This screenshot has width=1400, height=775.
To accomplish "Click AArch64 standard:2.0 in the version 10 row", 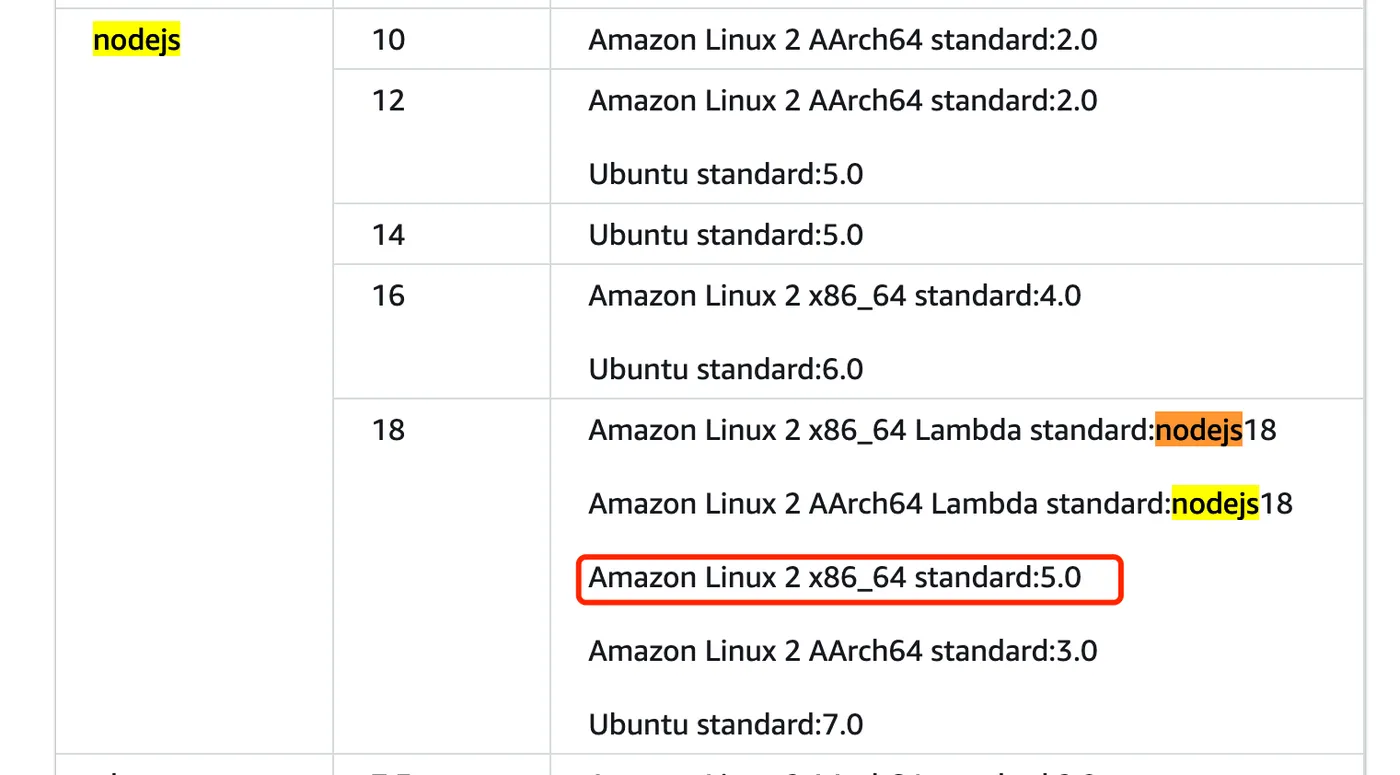I will (x=842, y=40).
